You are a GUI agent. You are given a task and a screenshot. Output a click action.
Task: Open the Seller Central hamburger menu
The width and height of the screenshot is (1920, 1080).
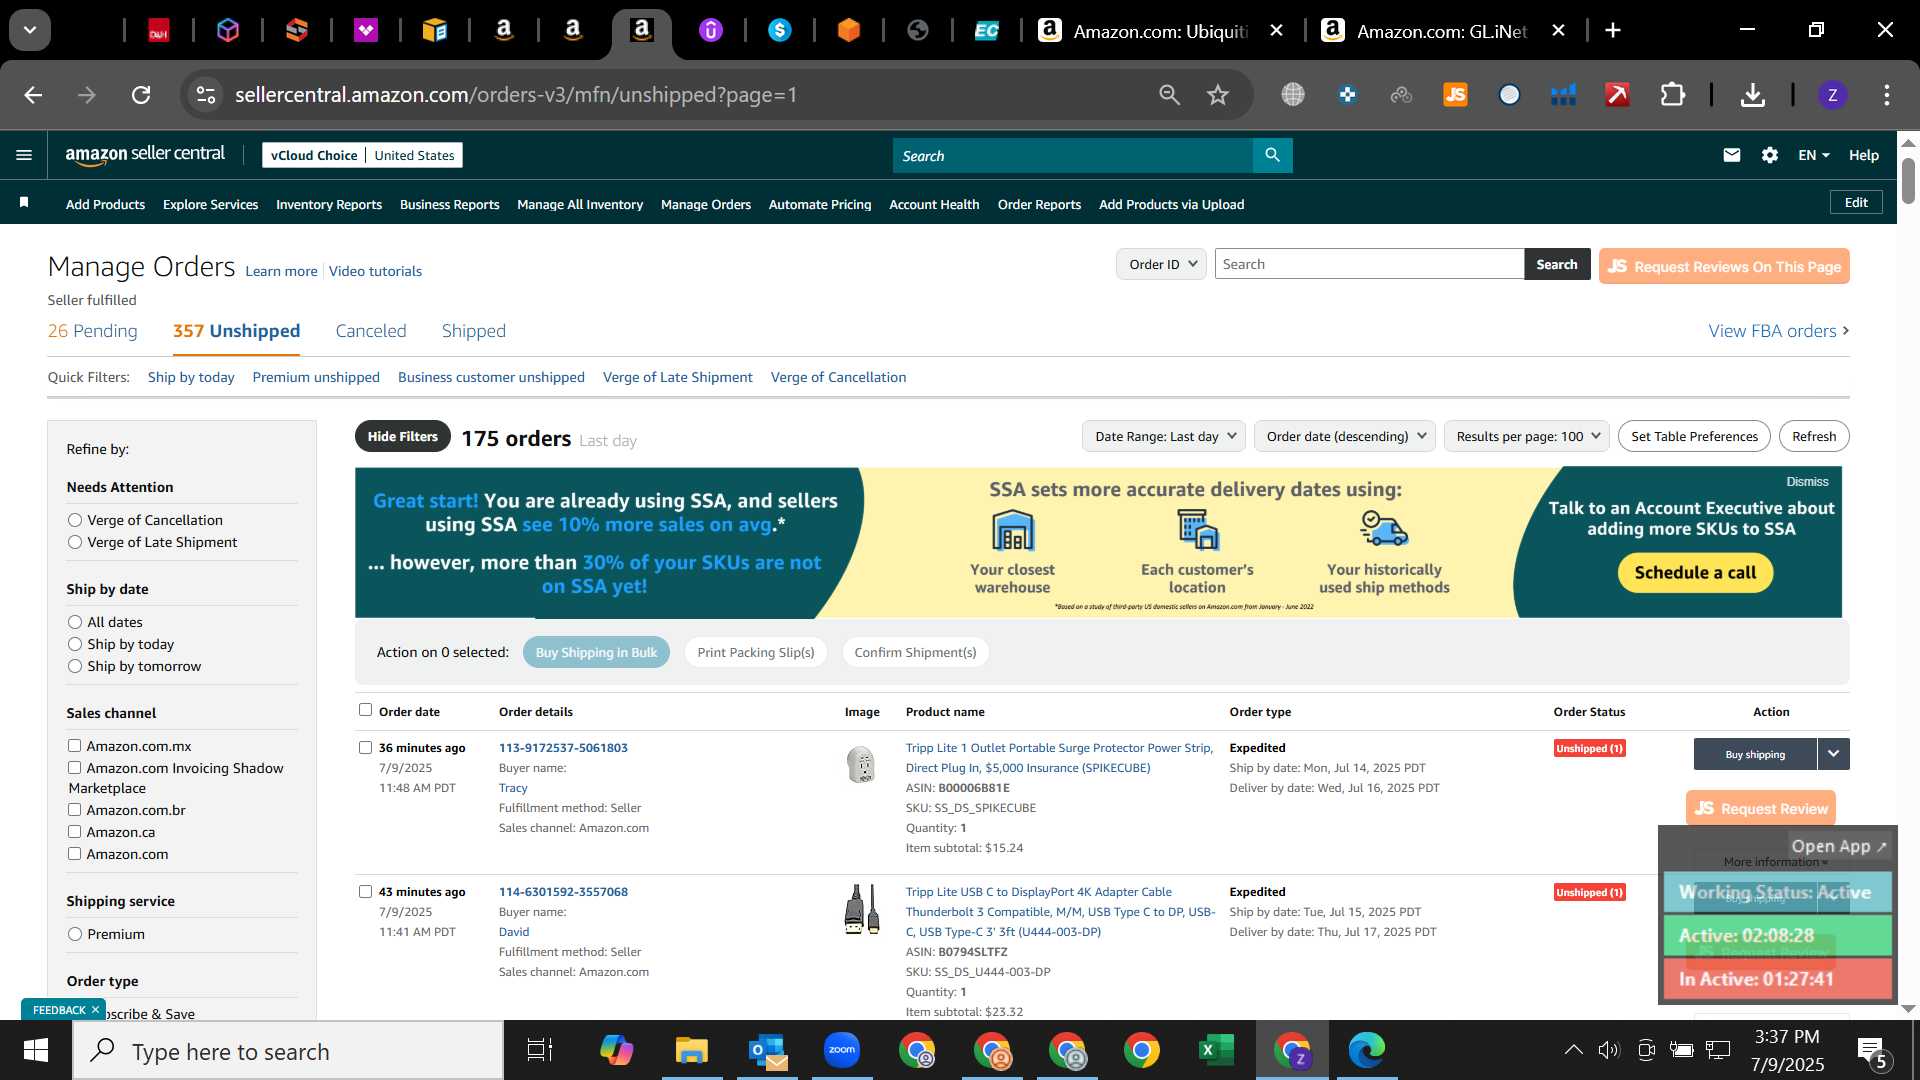click(x=24, y=155)
